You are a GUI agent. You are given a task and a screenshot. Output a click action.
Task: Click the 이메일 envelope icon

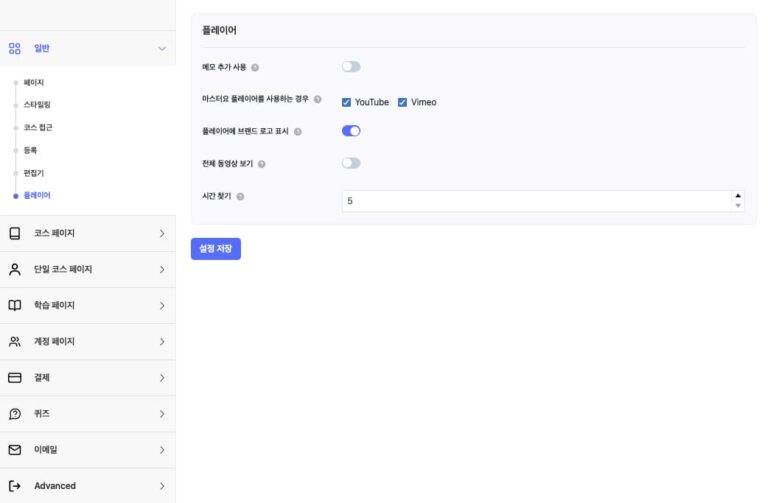[15, 450]
